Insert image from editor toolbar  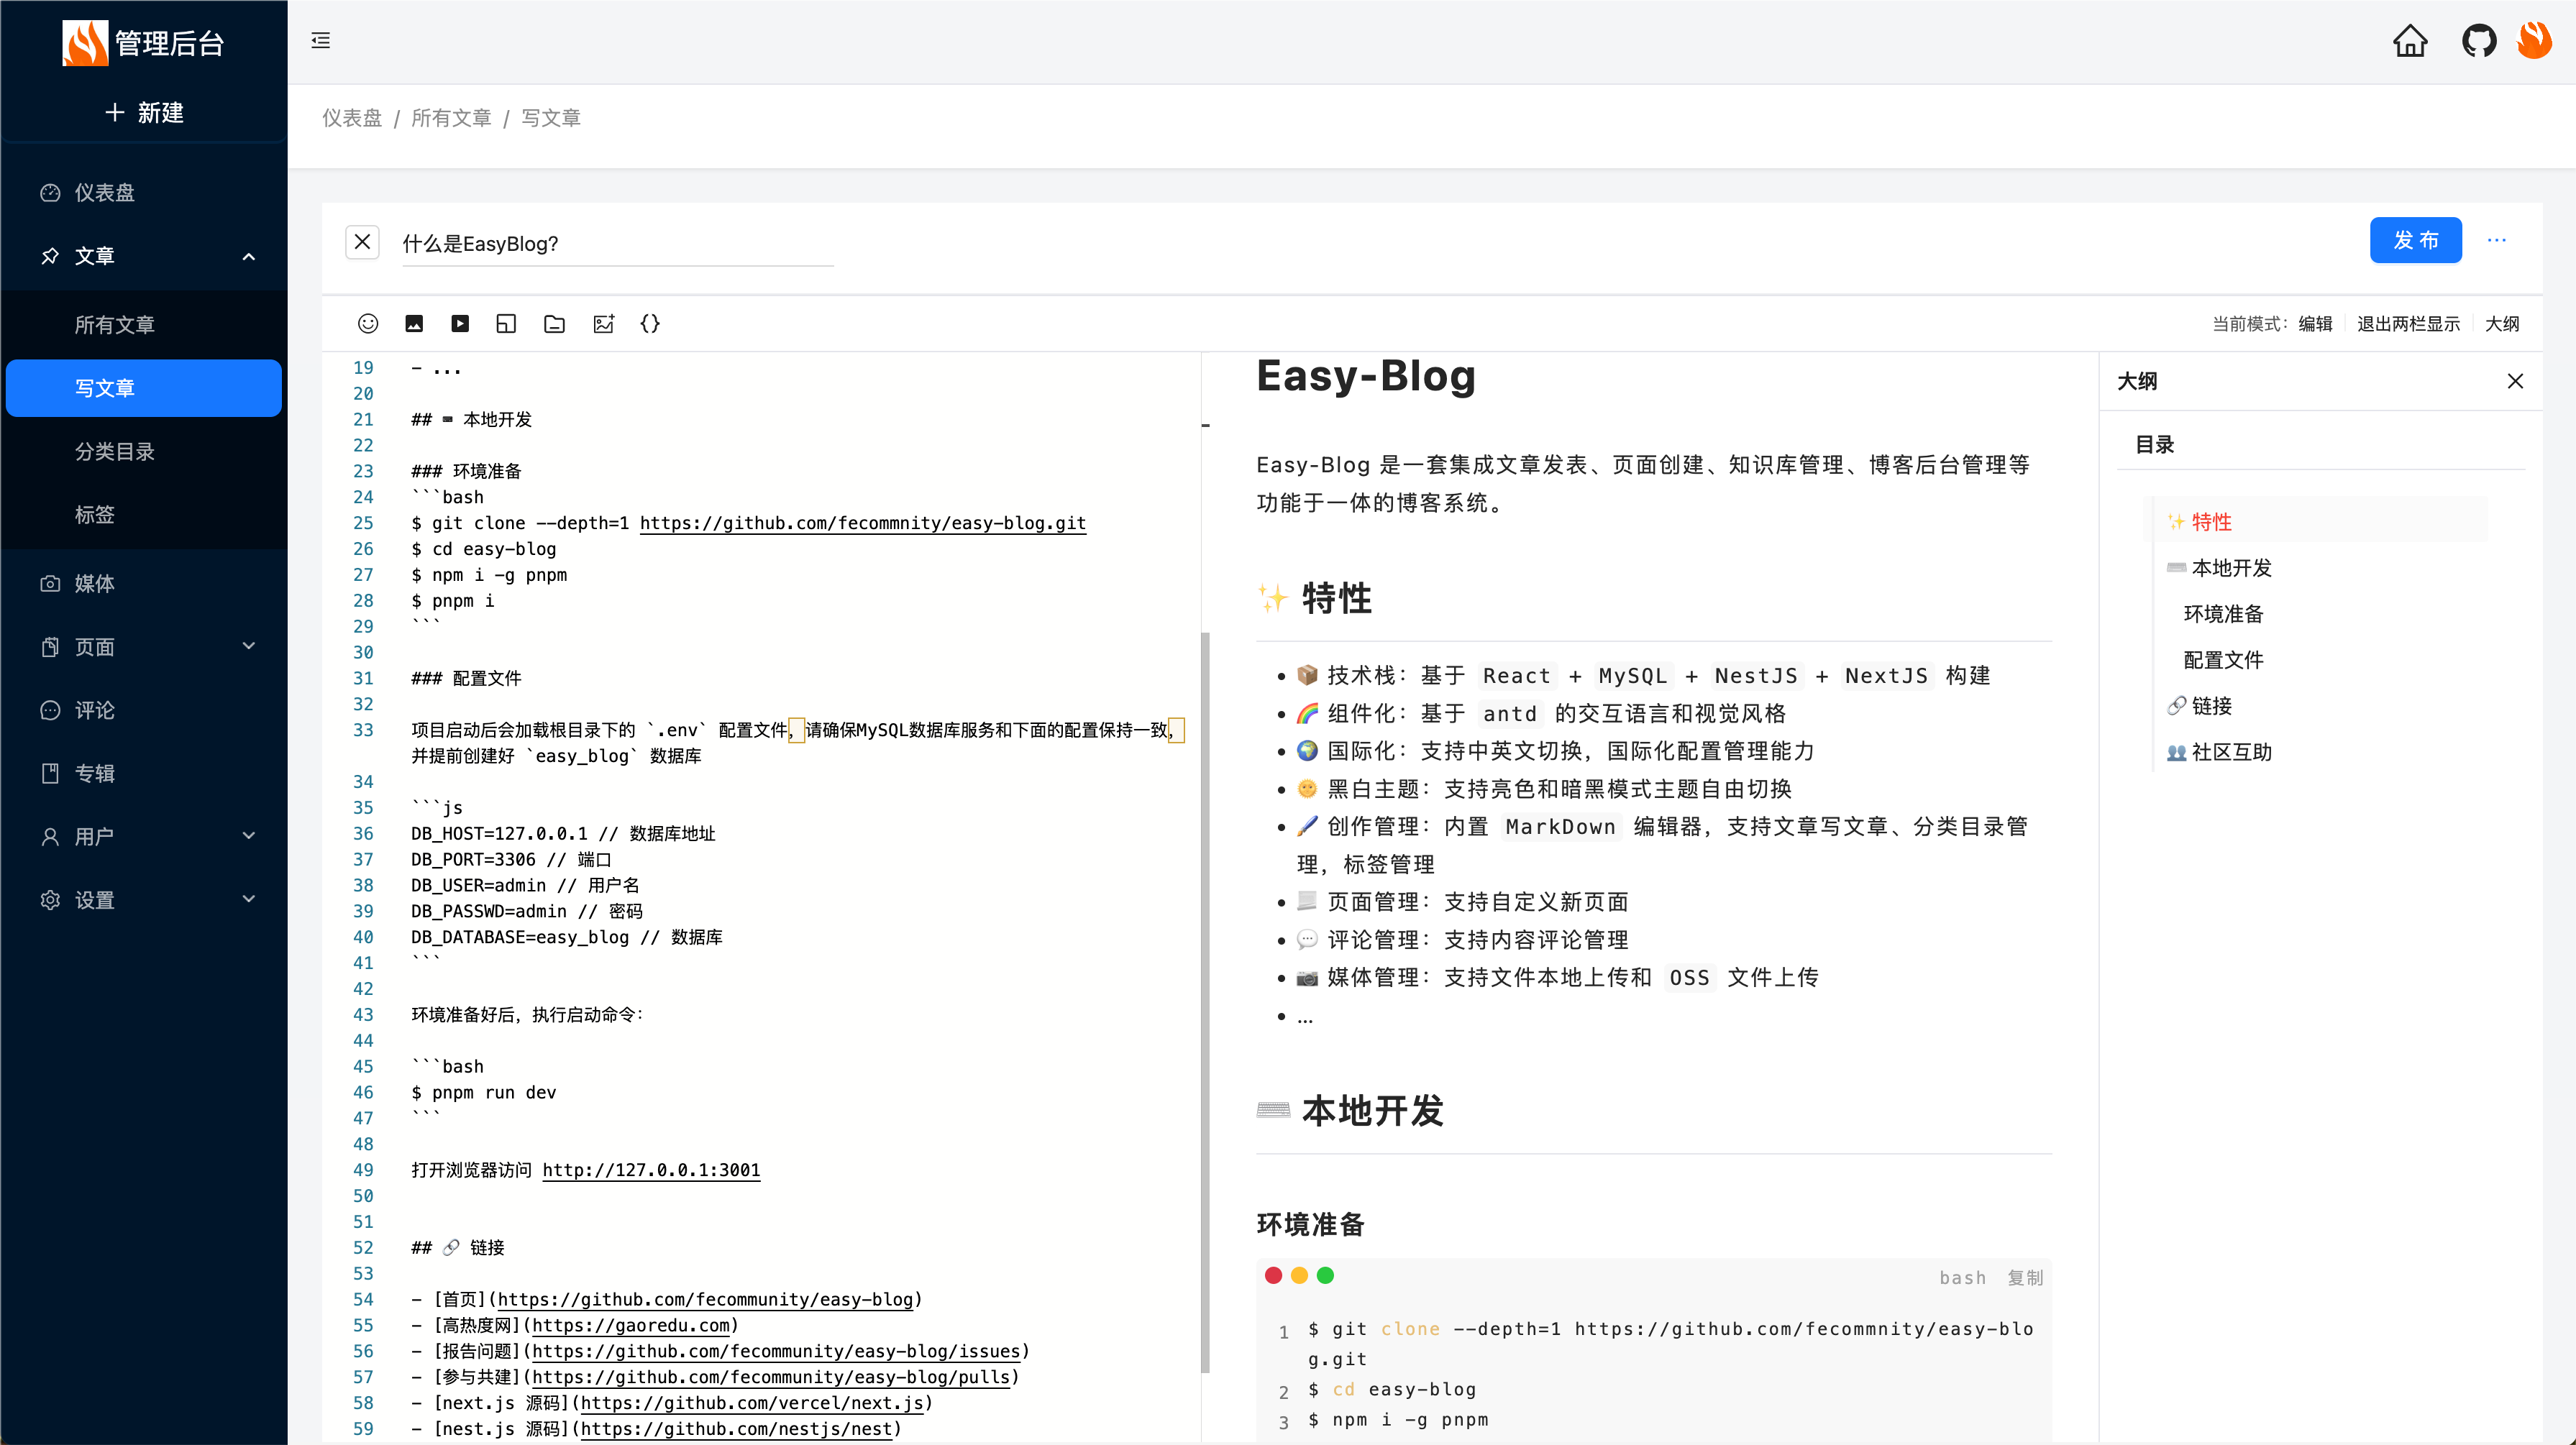pos(414,323)
